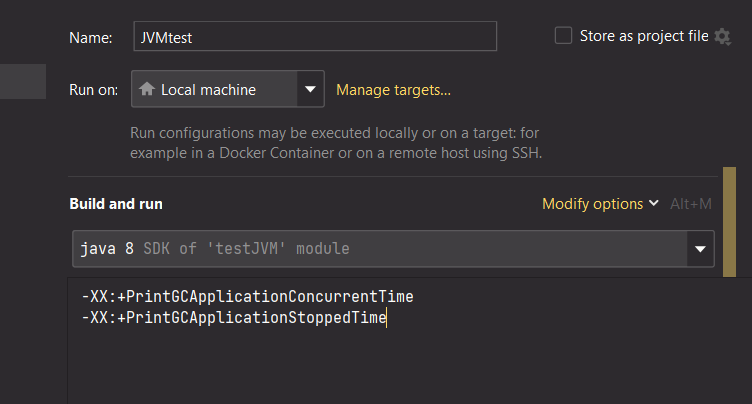This screenshot has width=752, height=404.
Task: Toggle the Store as project file checkbox
Action: (x=563, y=36)
